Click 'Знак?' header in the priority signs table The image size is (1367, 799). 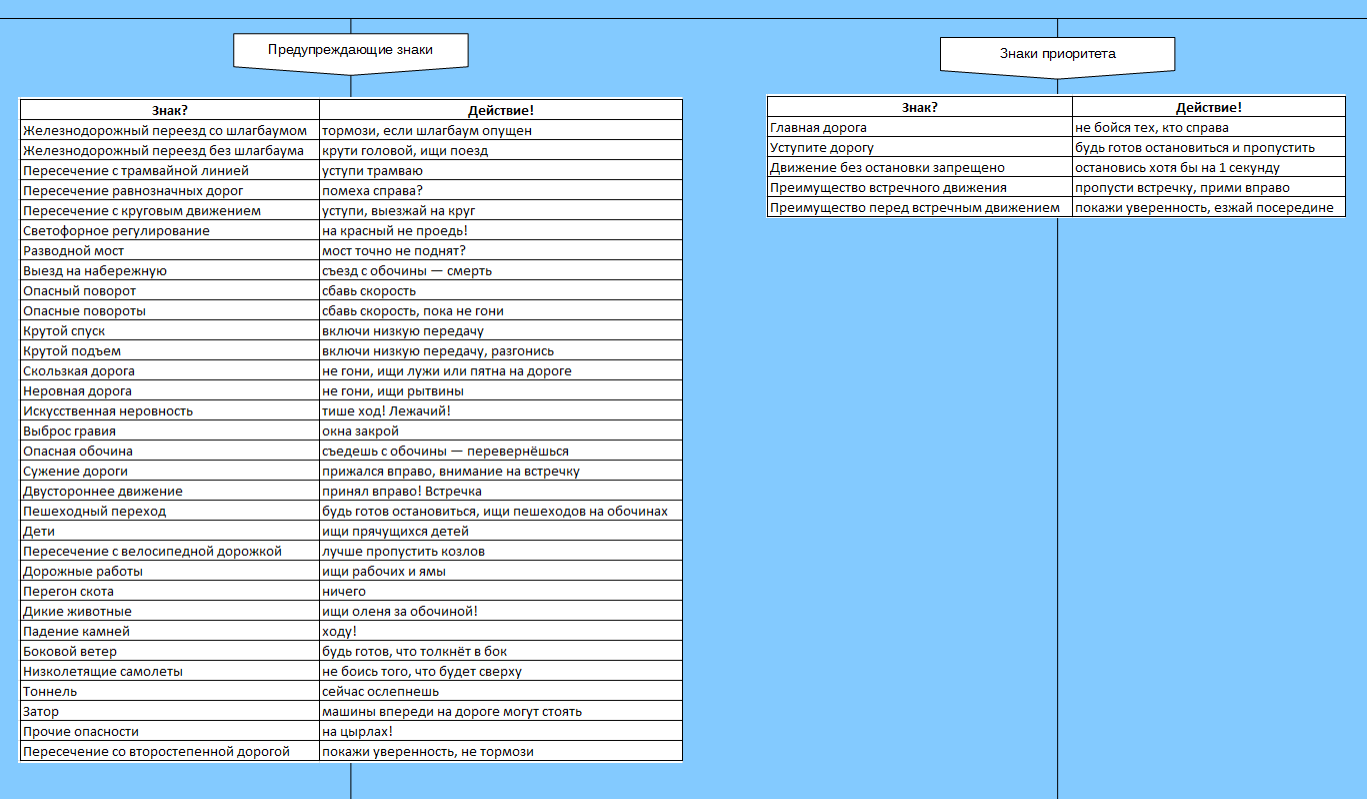coord(920,107)
